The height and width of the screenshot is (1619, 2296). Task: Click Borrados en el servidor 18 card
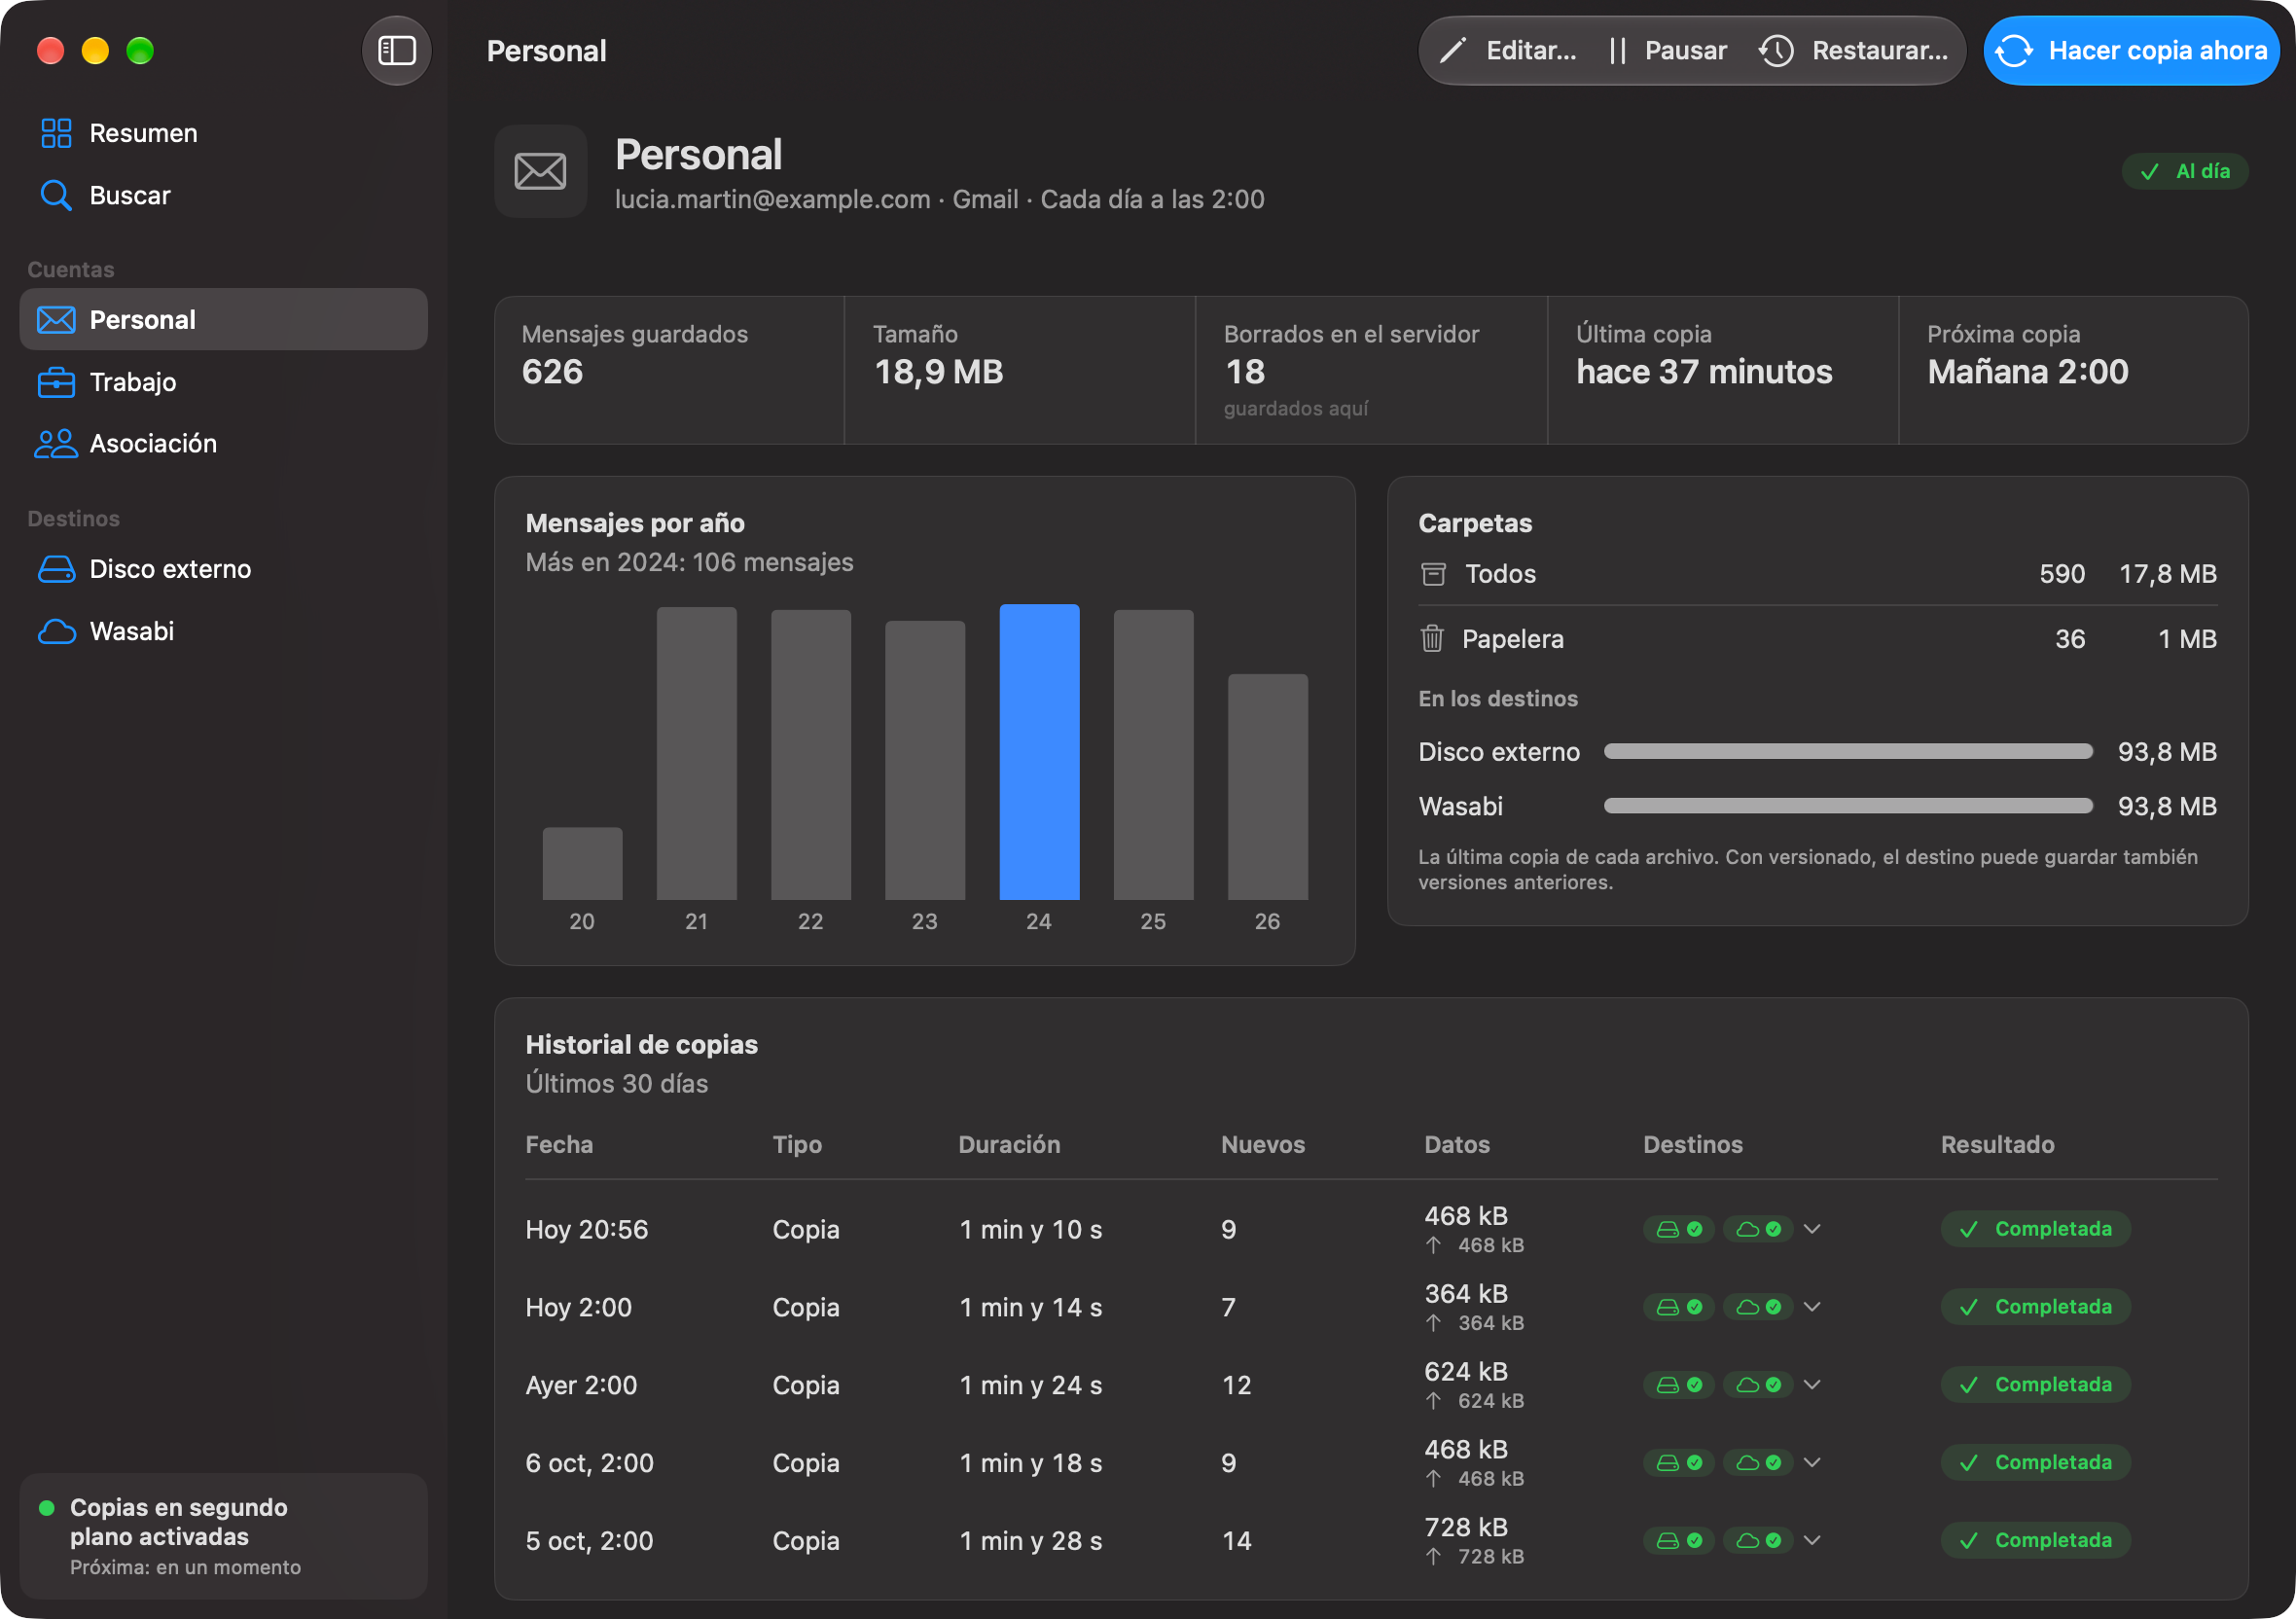pyautogui.click(x=1372, y=370)
